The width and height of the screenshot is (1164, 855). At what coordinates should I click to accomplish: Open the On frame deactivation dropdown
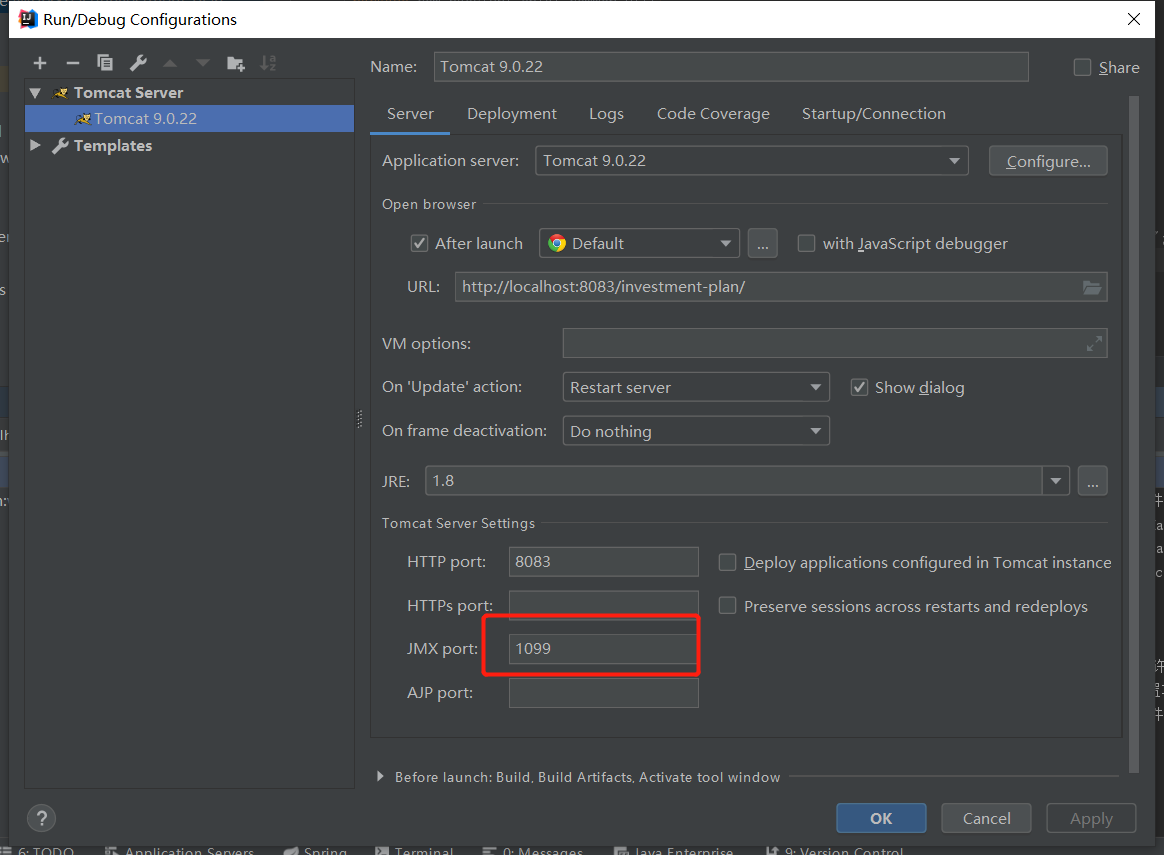pyautogui.click(x=696, y=431)
